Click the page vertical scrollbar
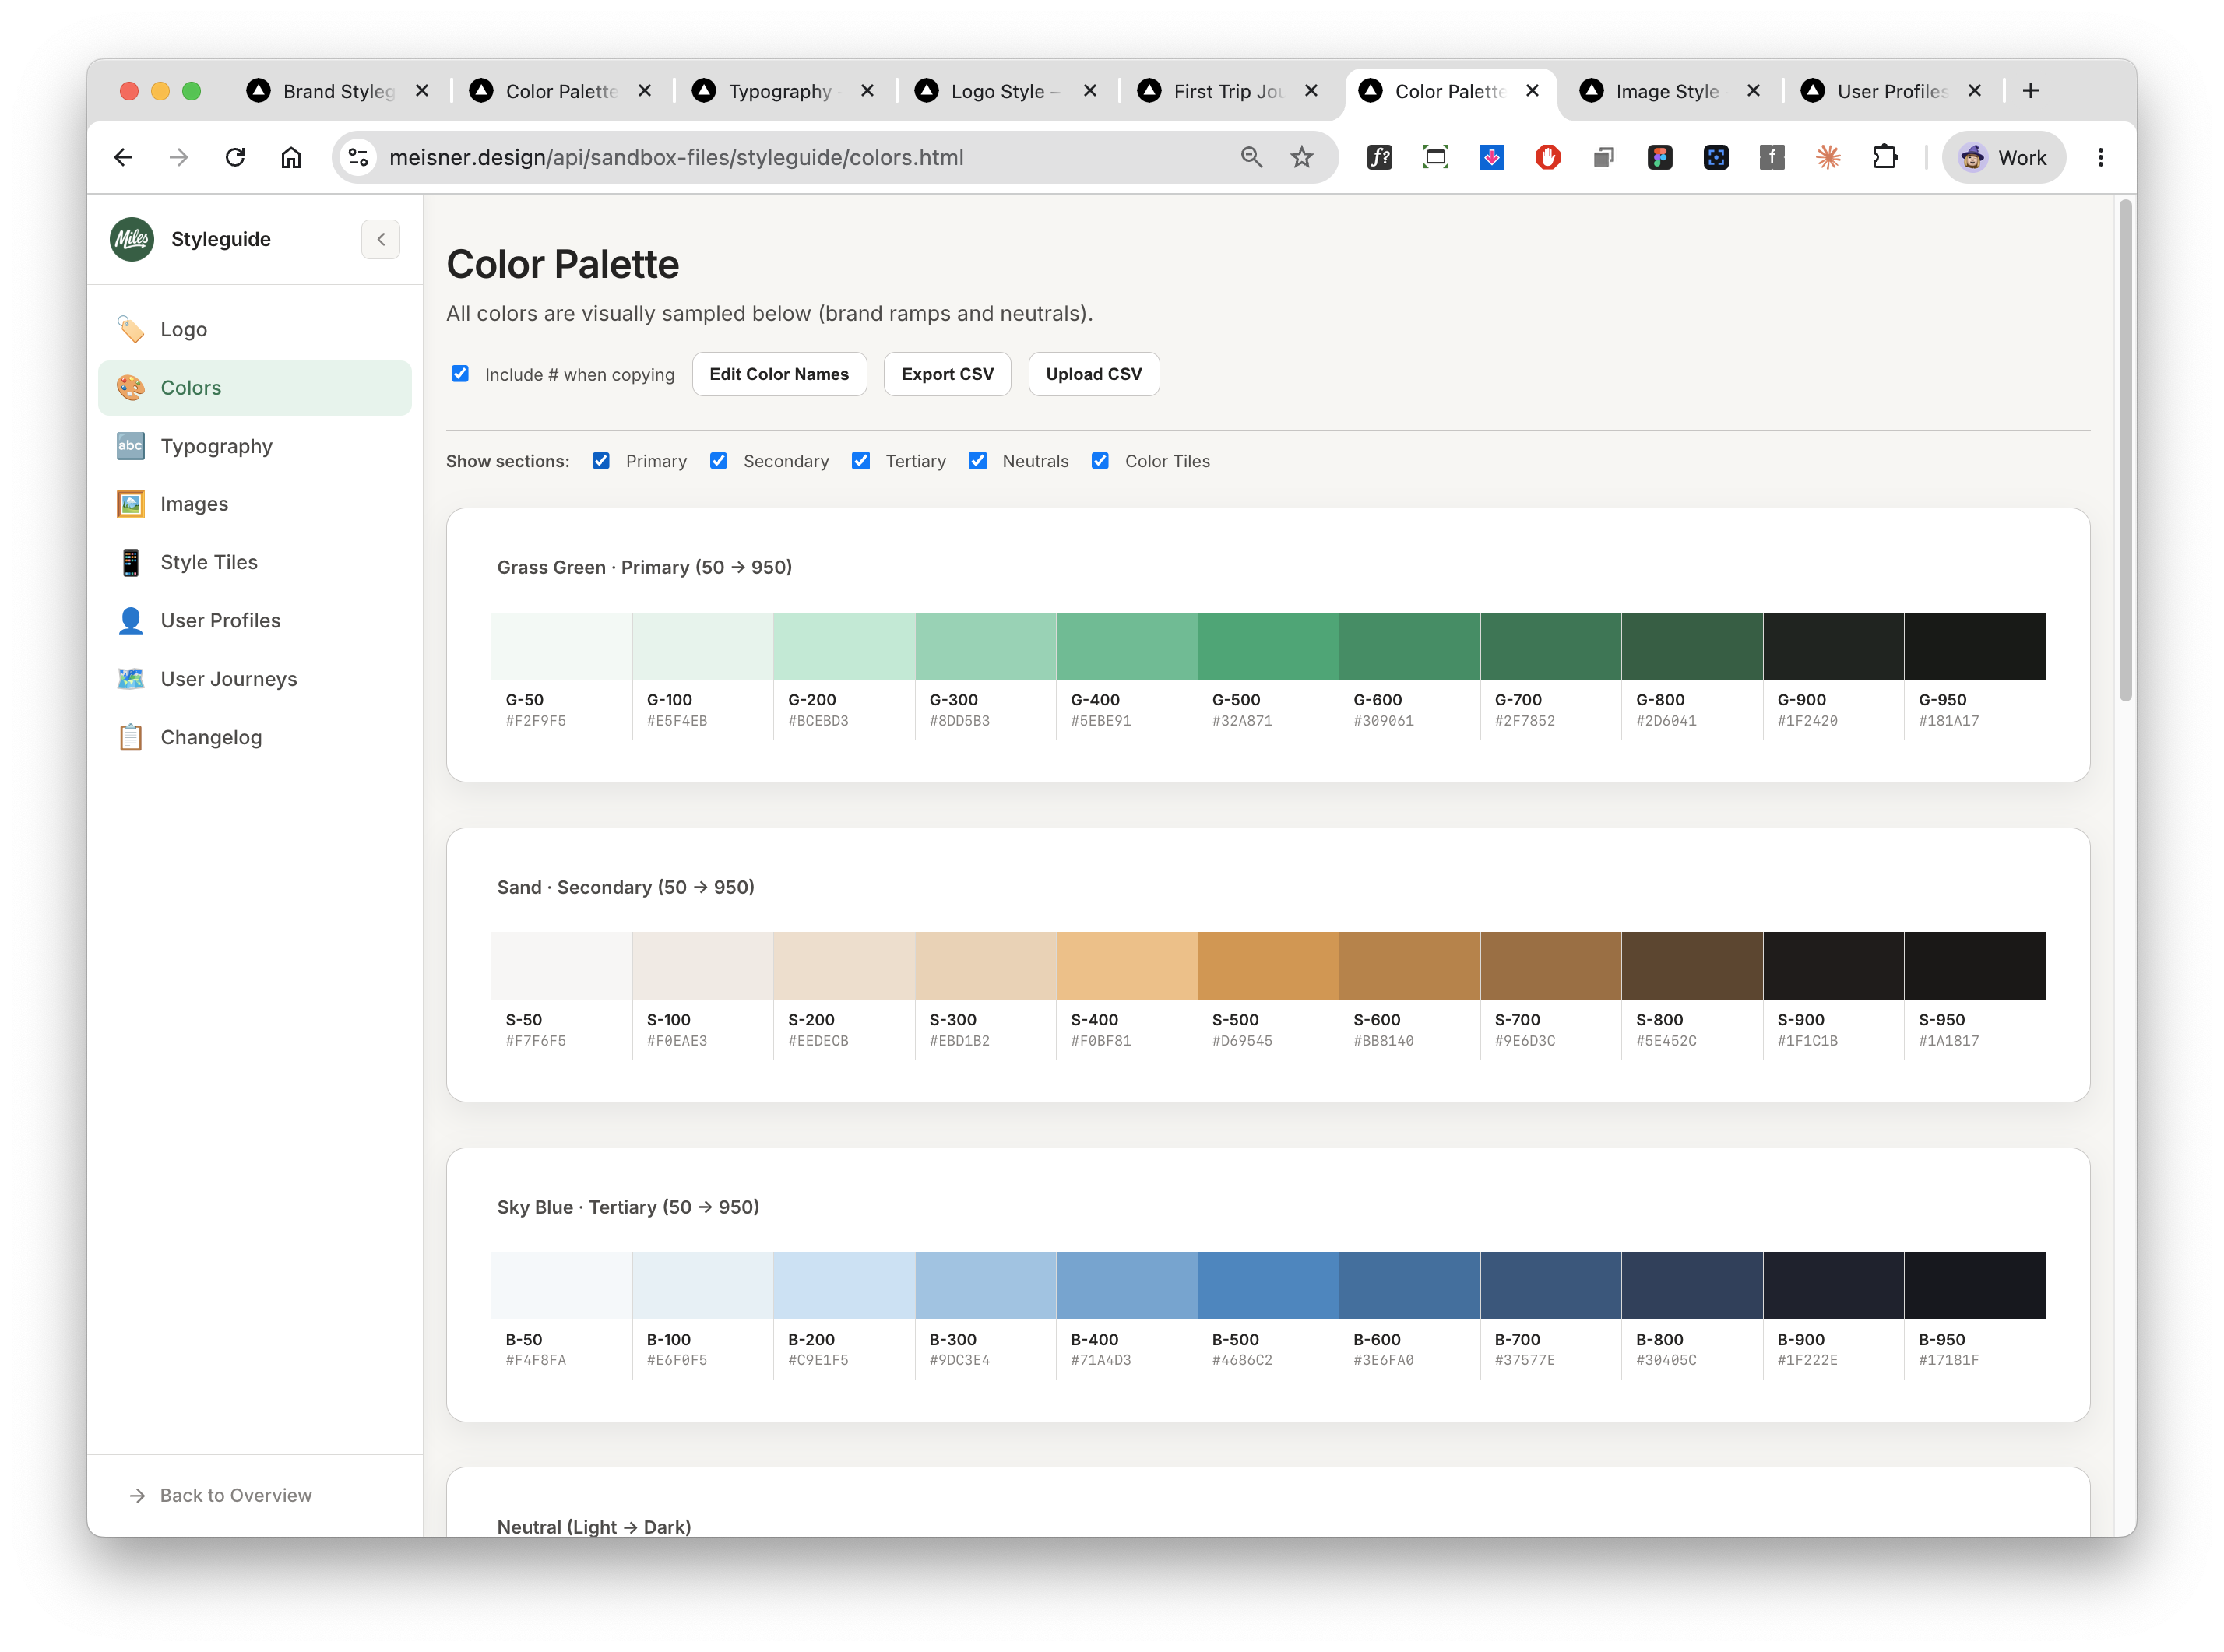 2126,450
